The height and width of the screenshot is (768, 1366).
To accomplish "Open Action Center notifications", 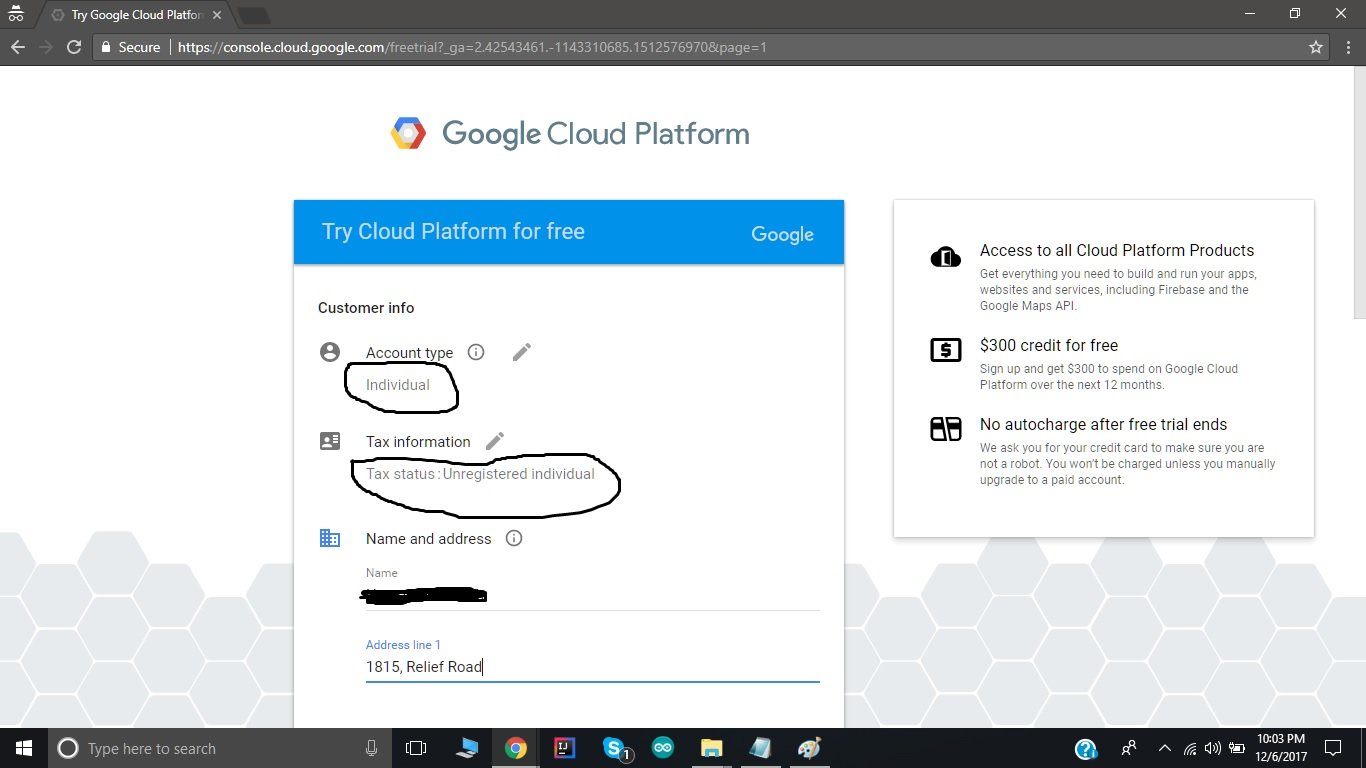I will click(x=1333, y=748).
